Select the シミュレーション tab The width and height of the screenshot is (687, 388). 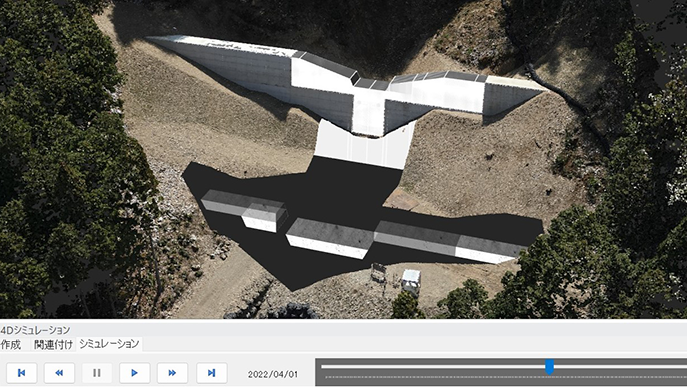tap(109, 344)
